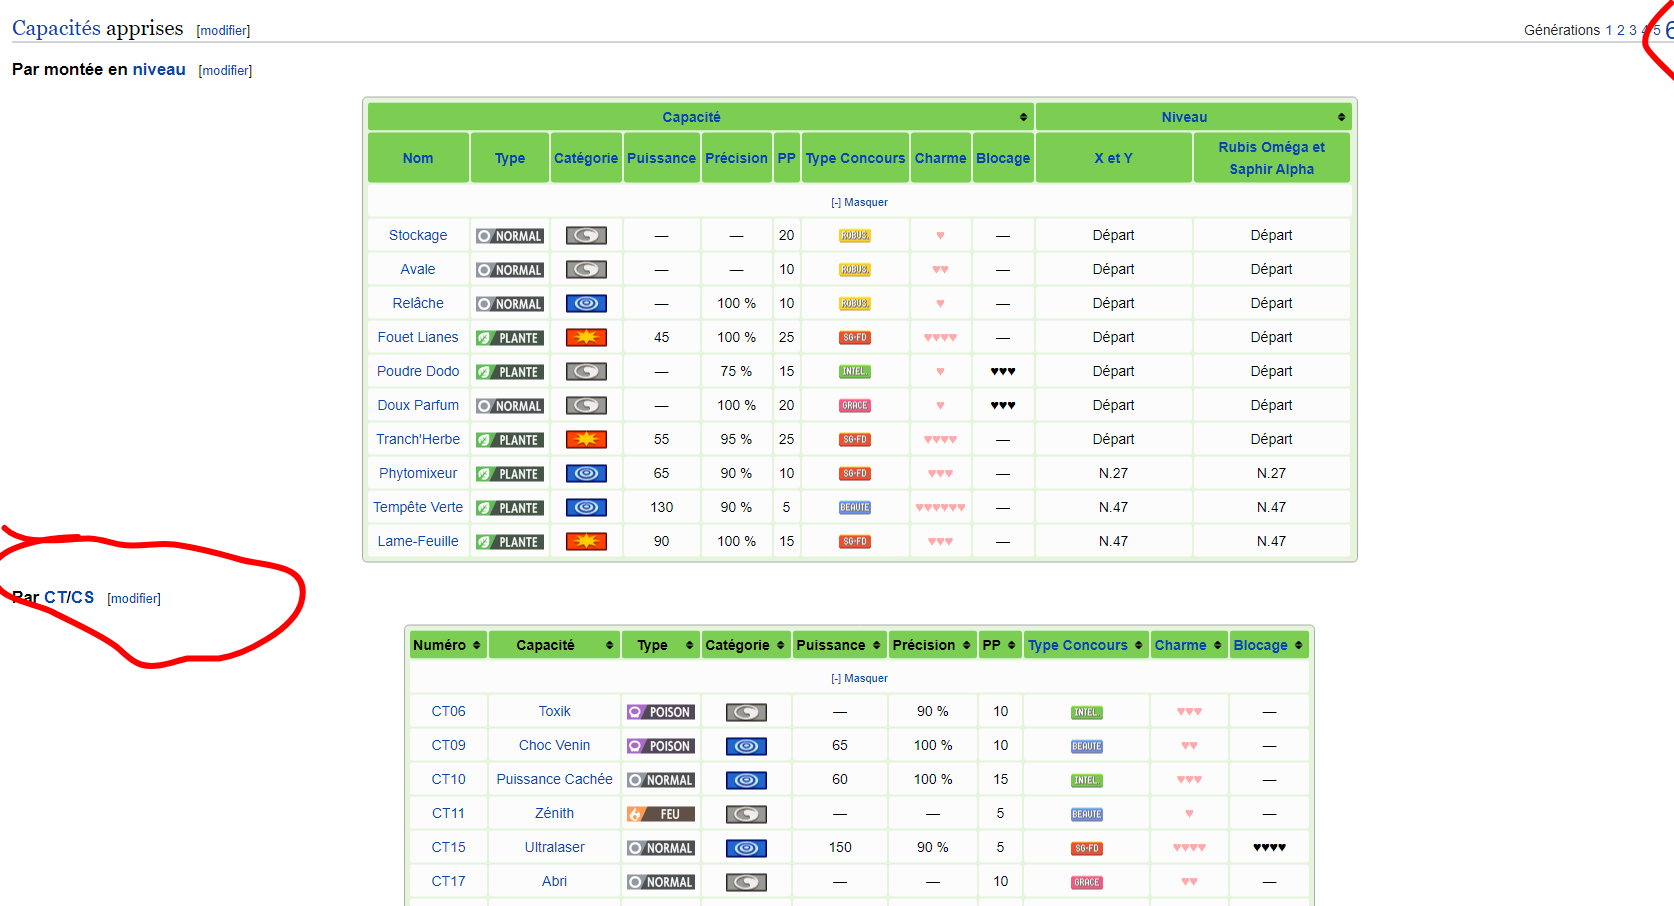Screen dimensions: 1674x906
Task: Switch to Génération 3 moves
Action: click(1633, 30)
